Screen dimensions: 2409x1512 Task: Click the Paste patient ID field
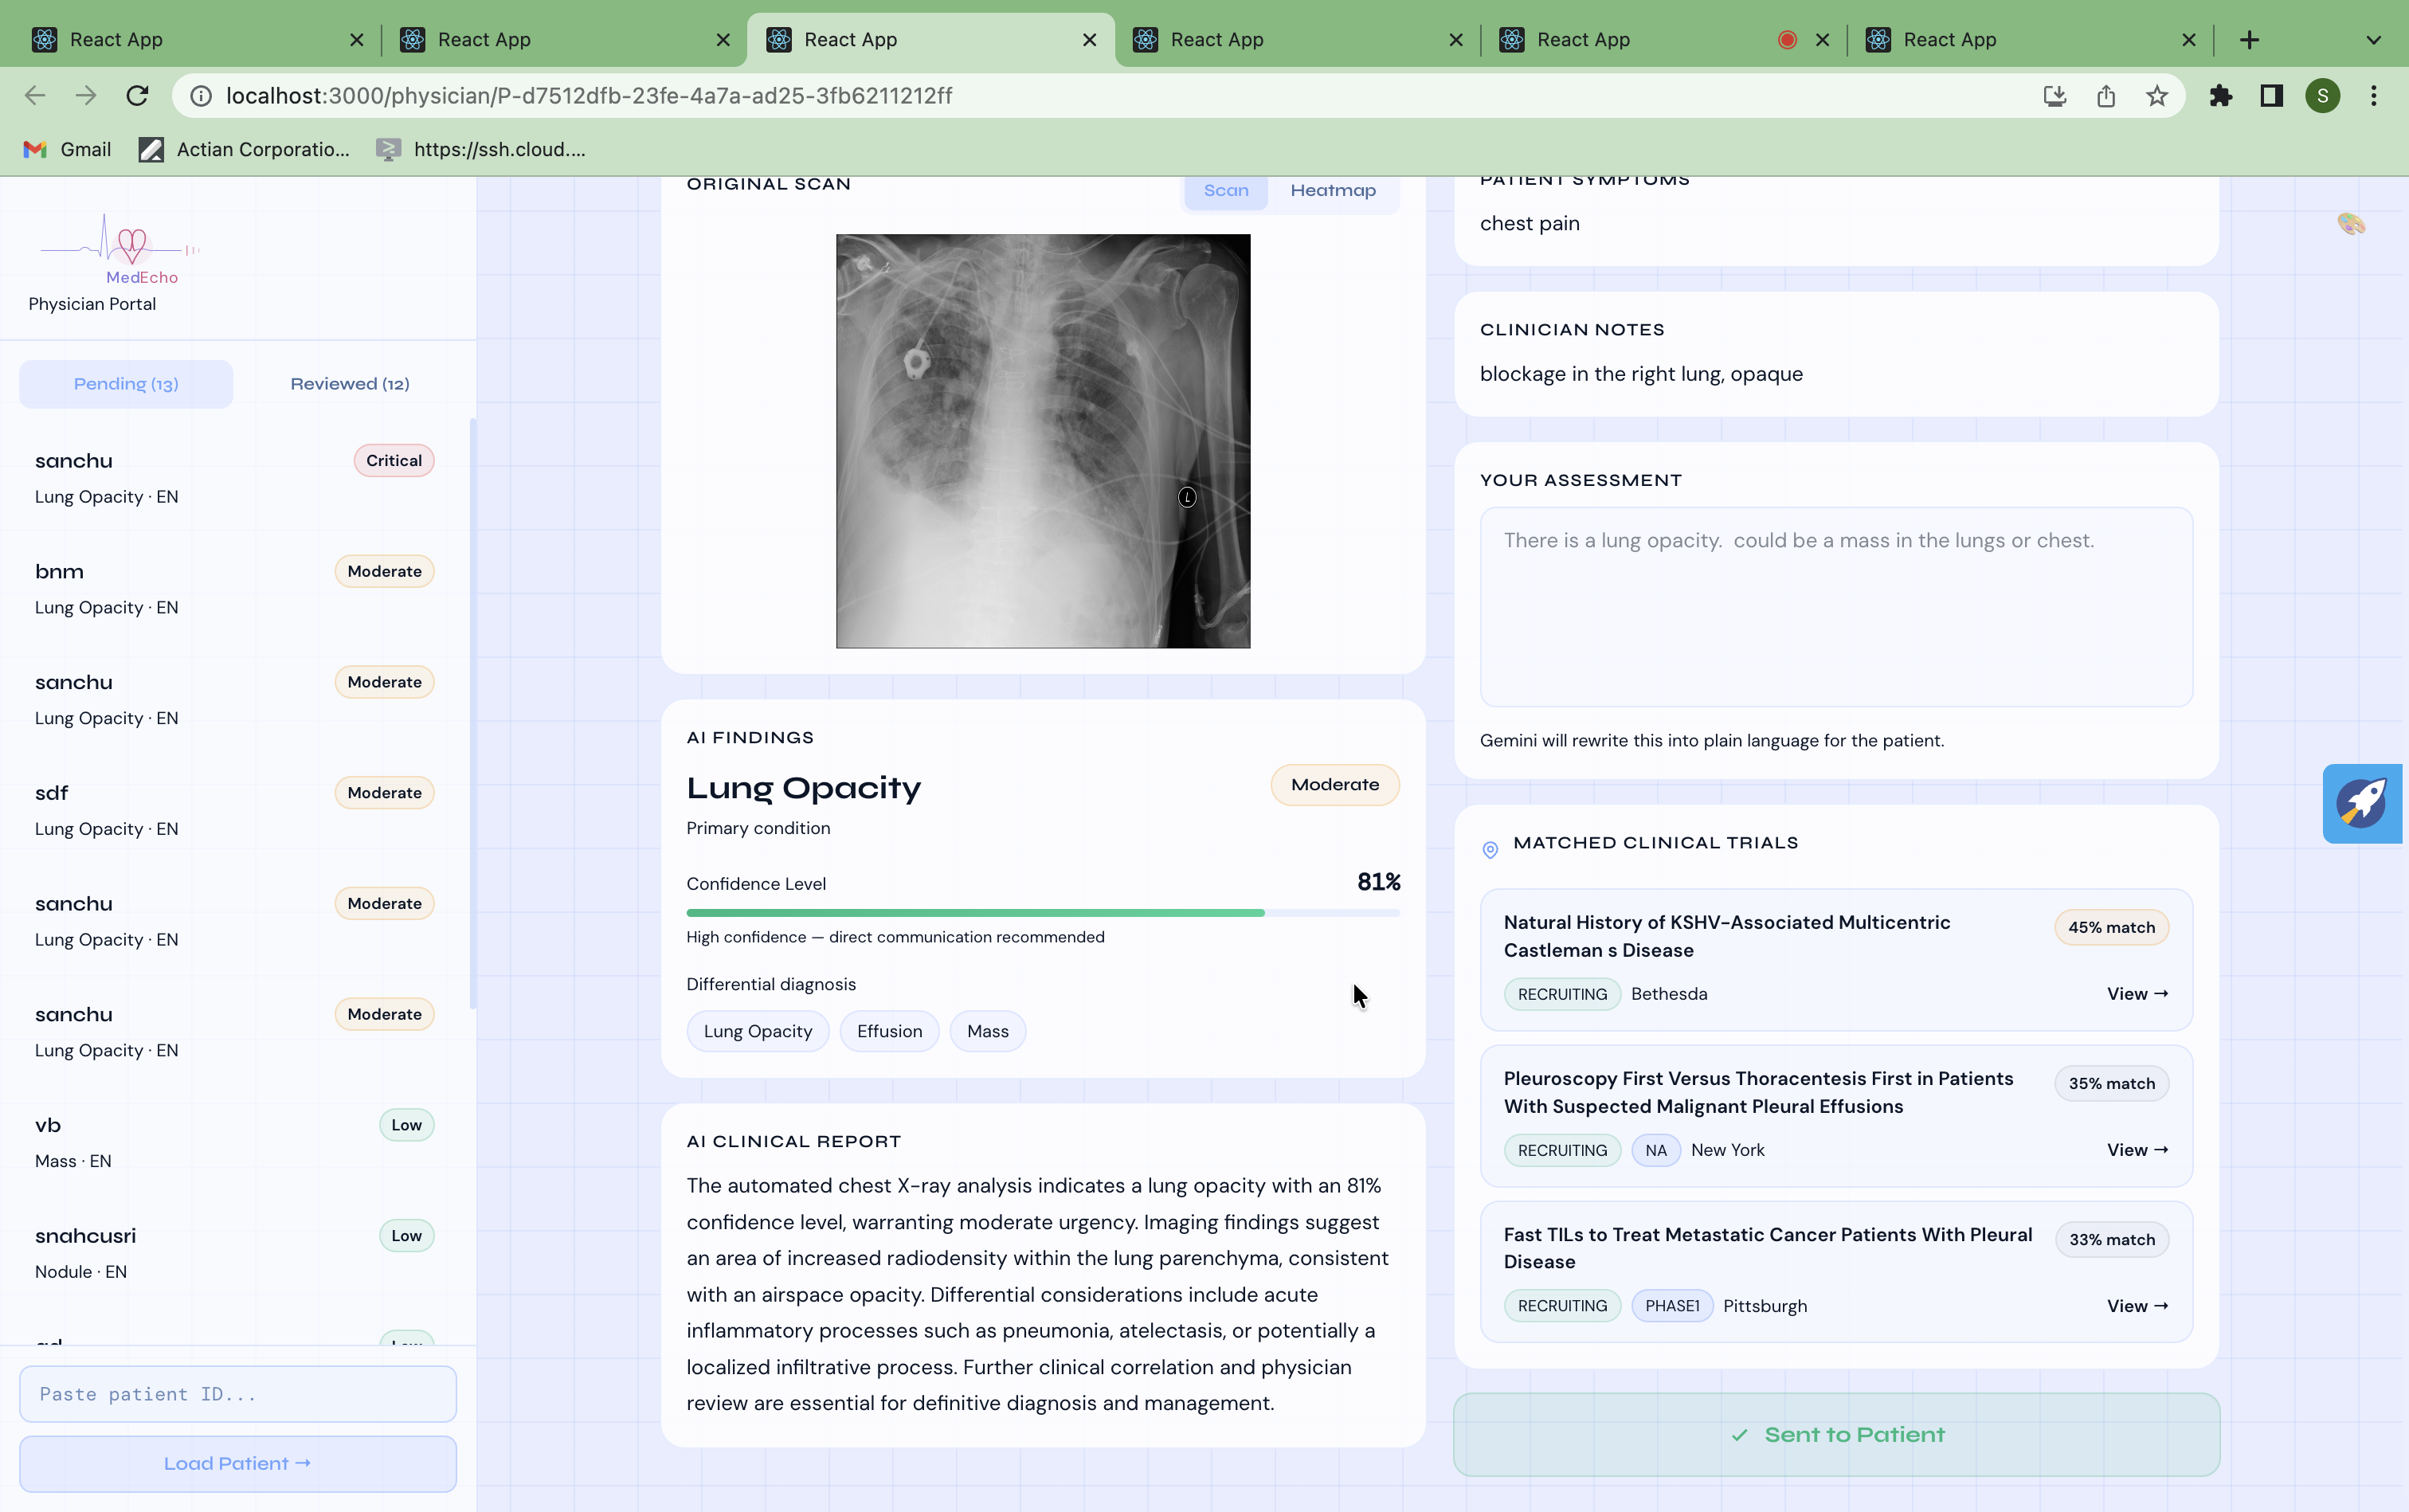pyautogui.click(x=237, y=1394)
